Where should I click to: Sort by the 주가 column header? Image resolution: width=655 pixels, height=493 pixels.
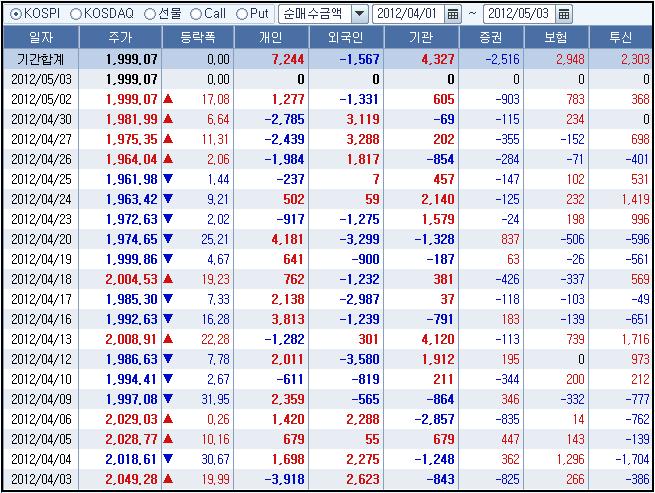click(120, 38)
